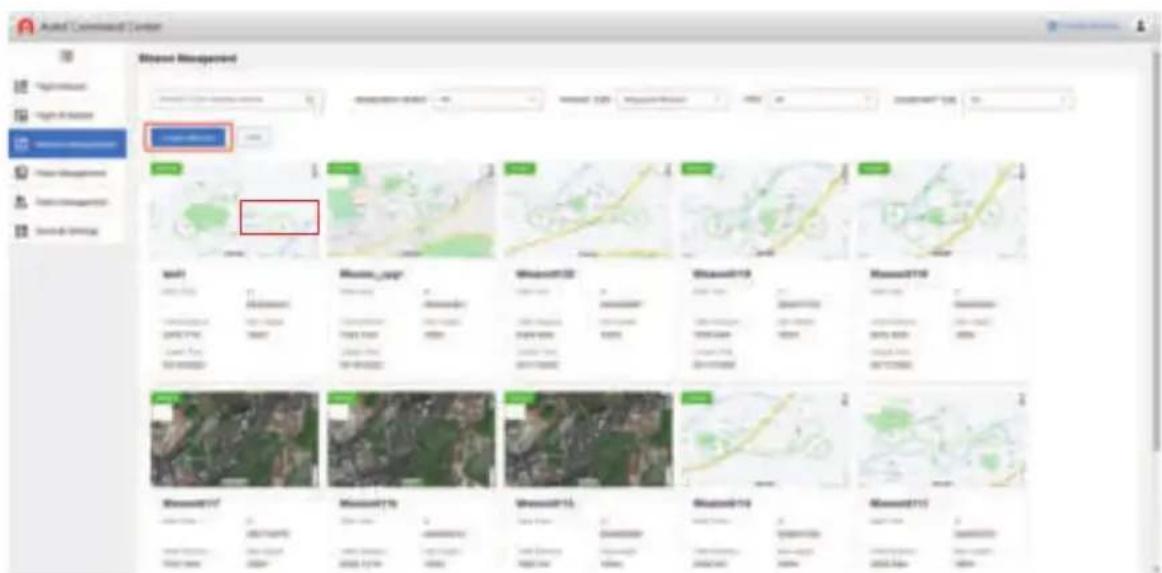Open more options on the bottom row's fifth card
The height and width of the screenshot is (573, 1162).
click(x=1022, y=400)
